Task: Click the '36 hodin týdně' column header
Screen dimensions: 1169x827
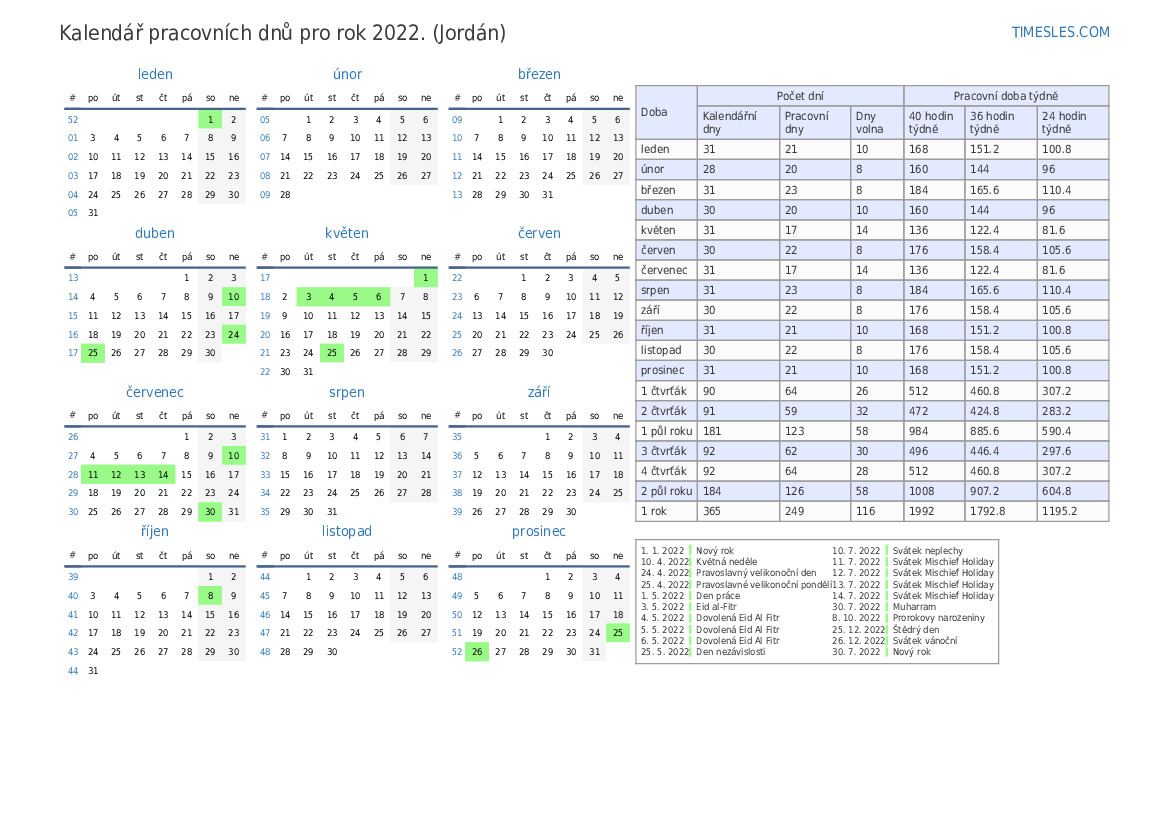Action: pyautogui.click(x=1001, y=122)
